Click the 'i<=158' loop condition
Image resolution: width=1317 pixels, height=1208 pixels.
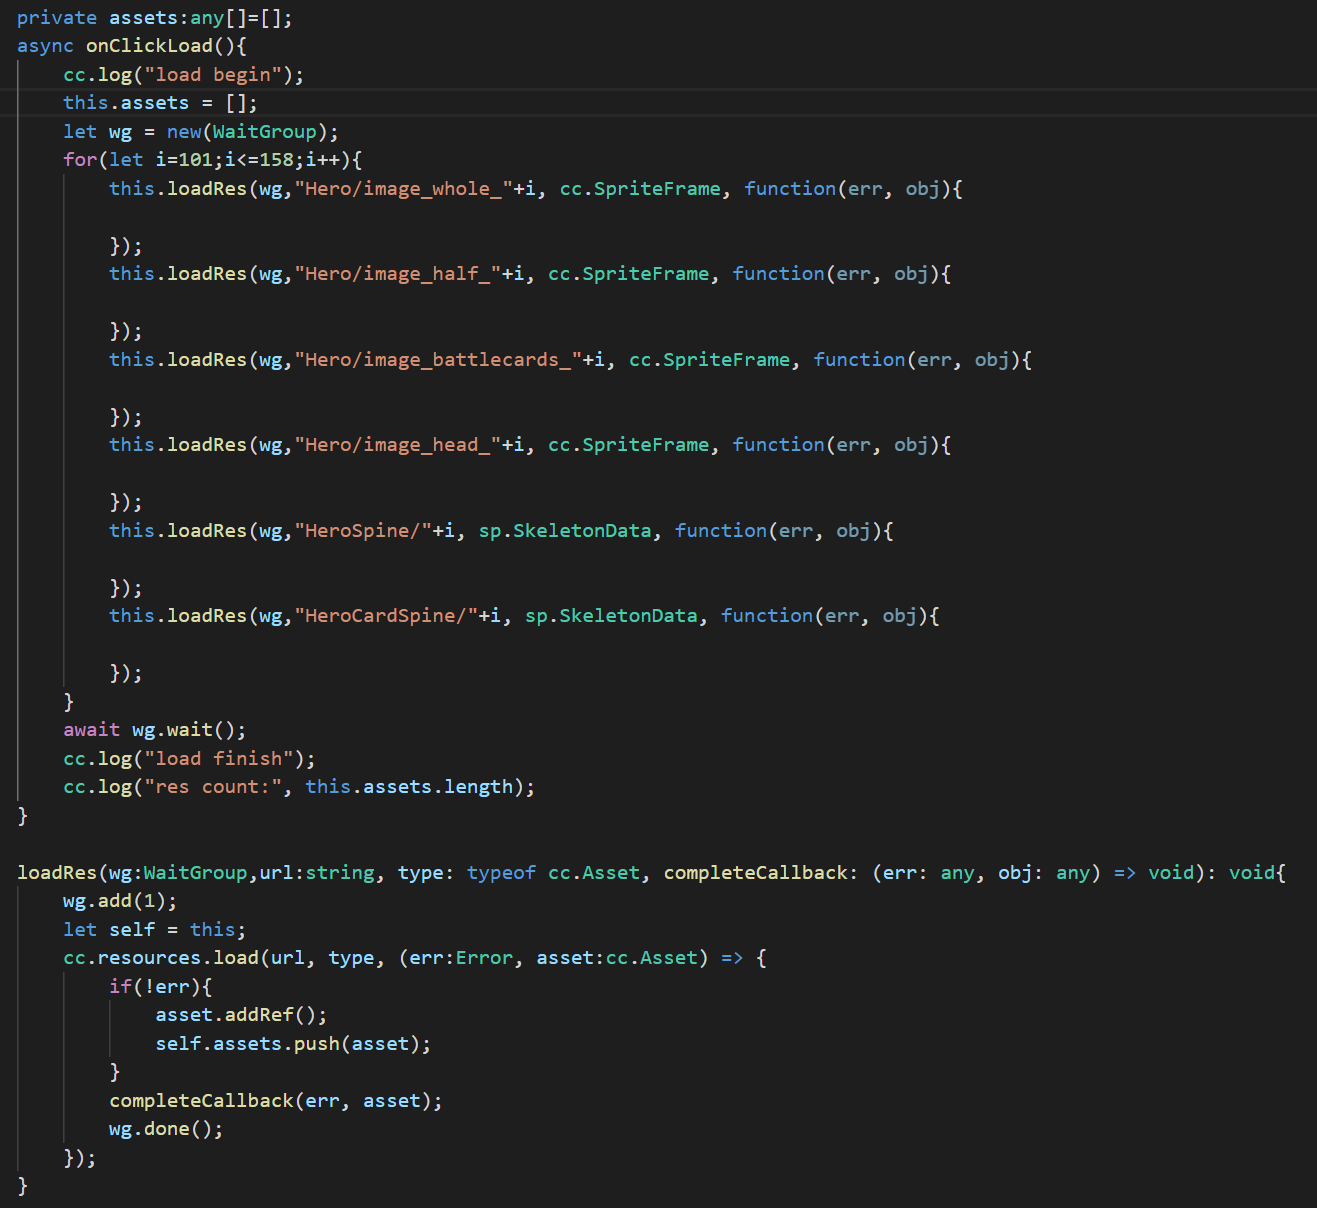point(260,160)
